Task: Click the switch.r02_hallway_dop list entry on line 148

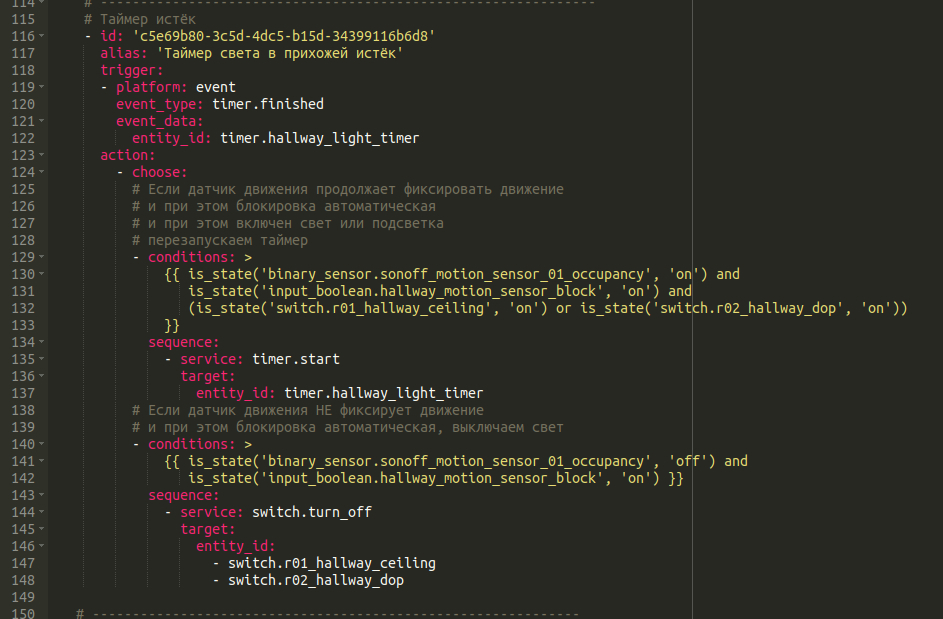Action: [316, 580]
